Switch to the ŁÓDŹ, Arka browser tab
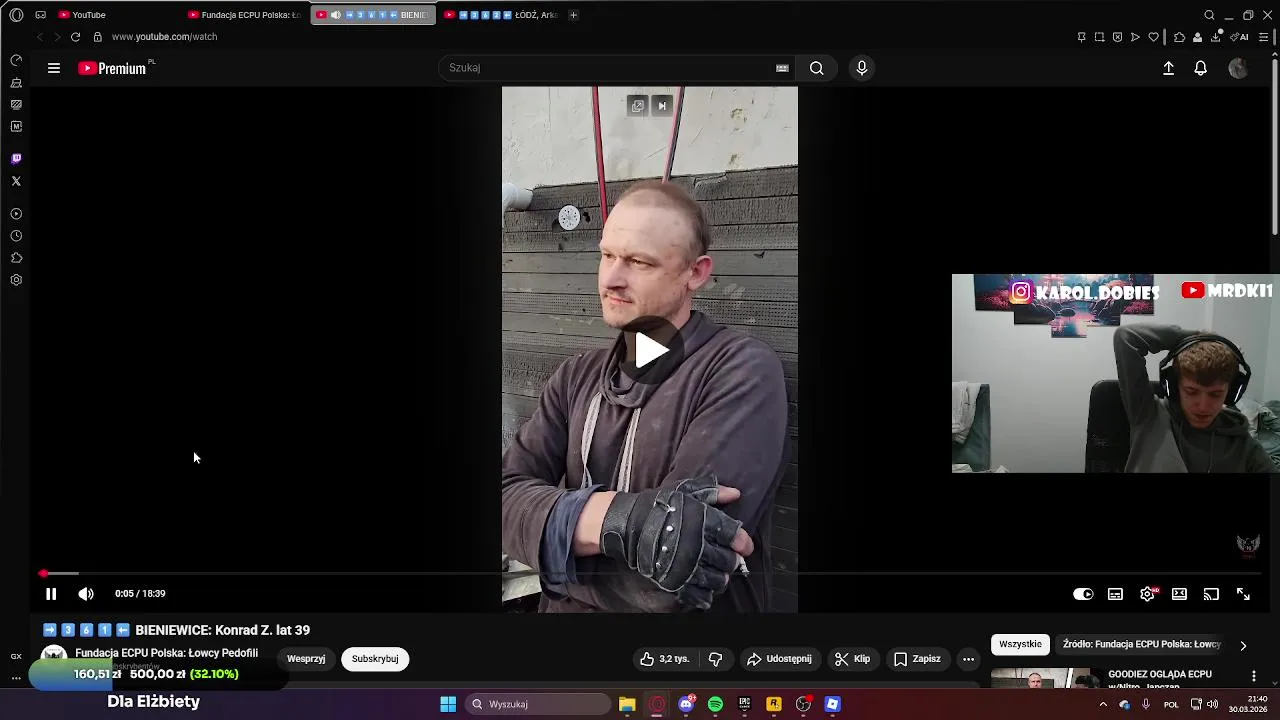 [x=500, y=15]
